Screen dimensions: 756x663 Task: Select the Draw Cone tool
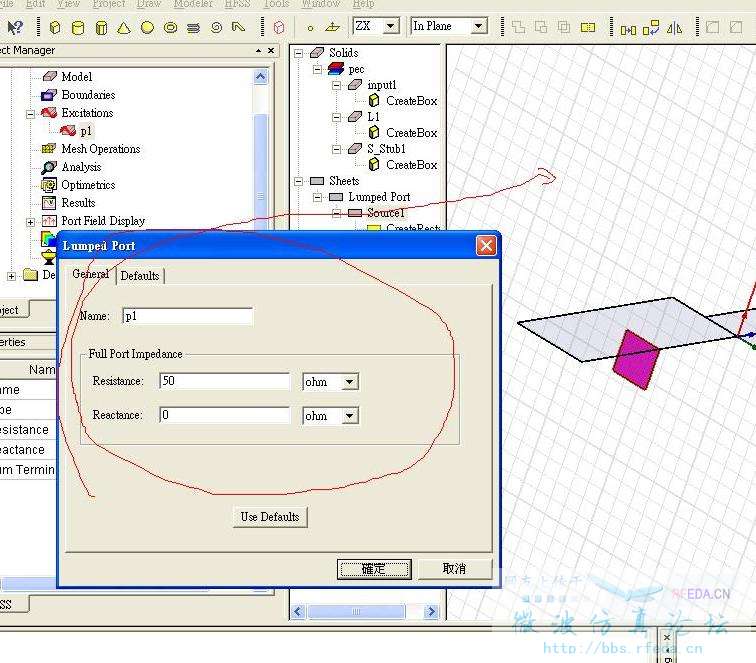coord(124,27)
